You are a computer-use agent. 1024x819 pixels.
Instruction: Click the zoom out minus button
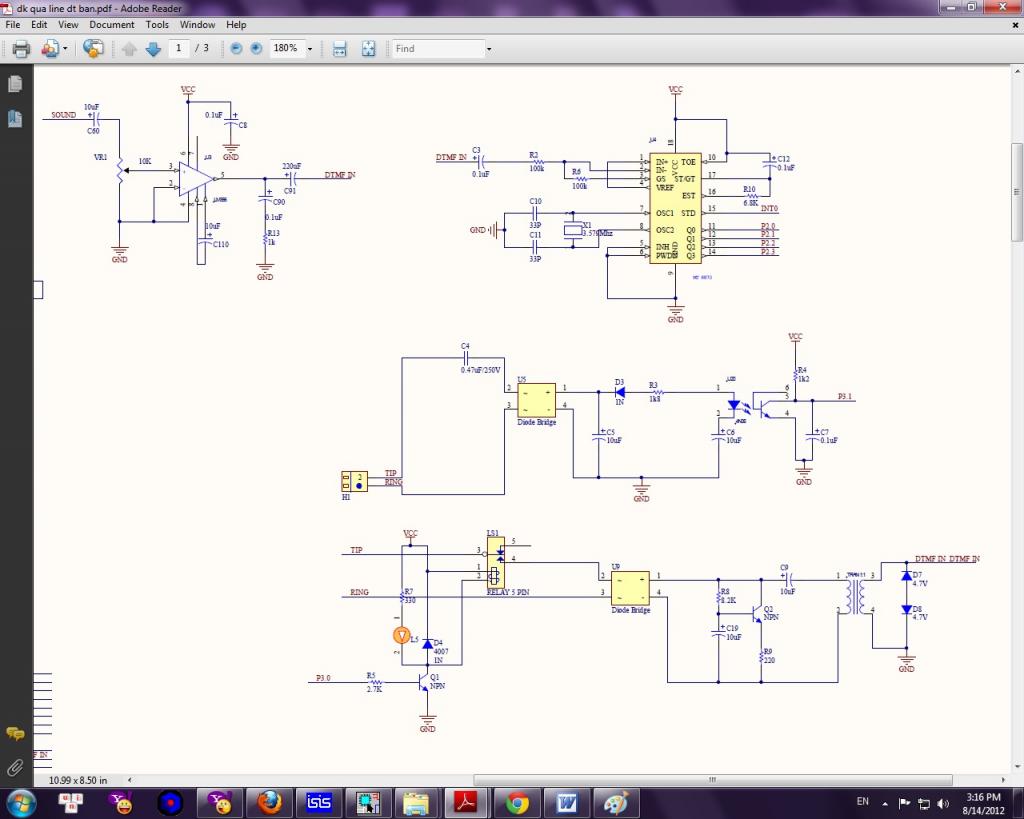click(x=236, y=48)
